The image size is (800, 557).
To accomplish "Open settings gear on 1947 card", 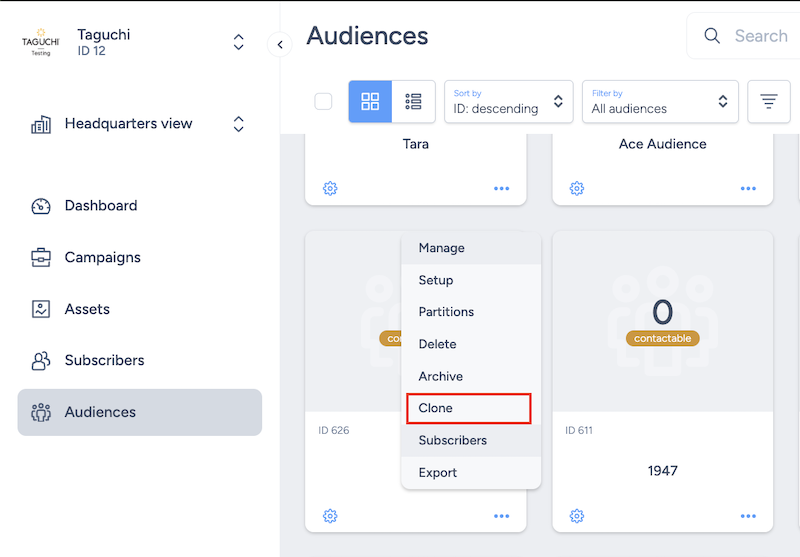I will [x=577, y=516].
